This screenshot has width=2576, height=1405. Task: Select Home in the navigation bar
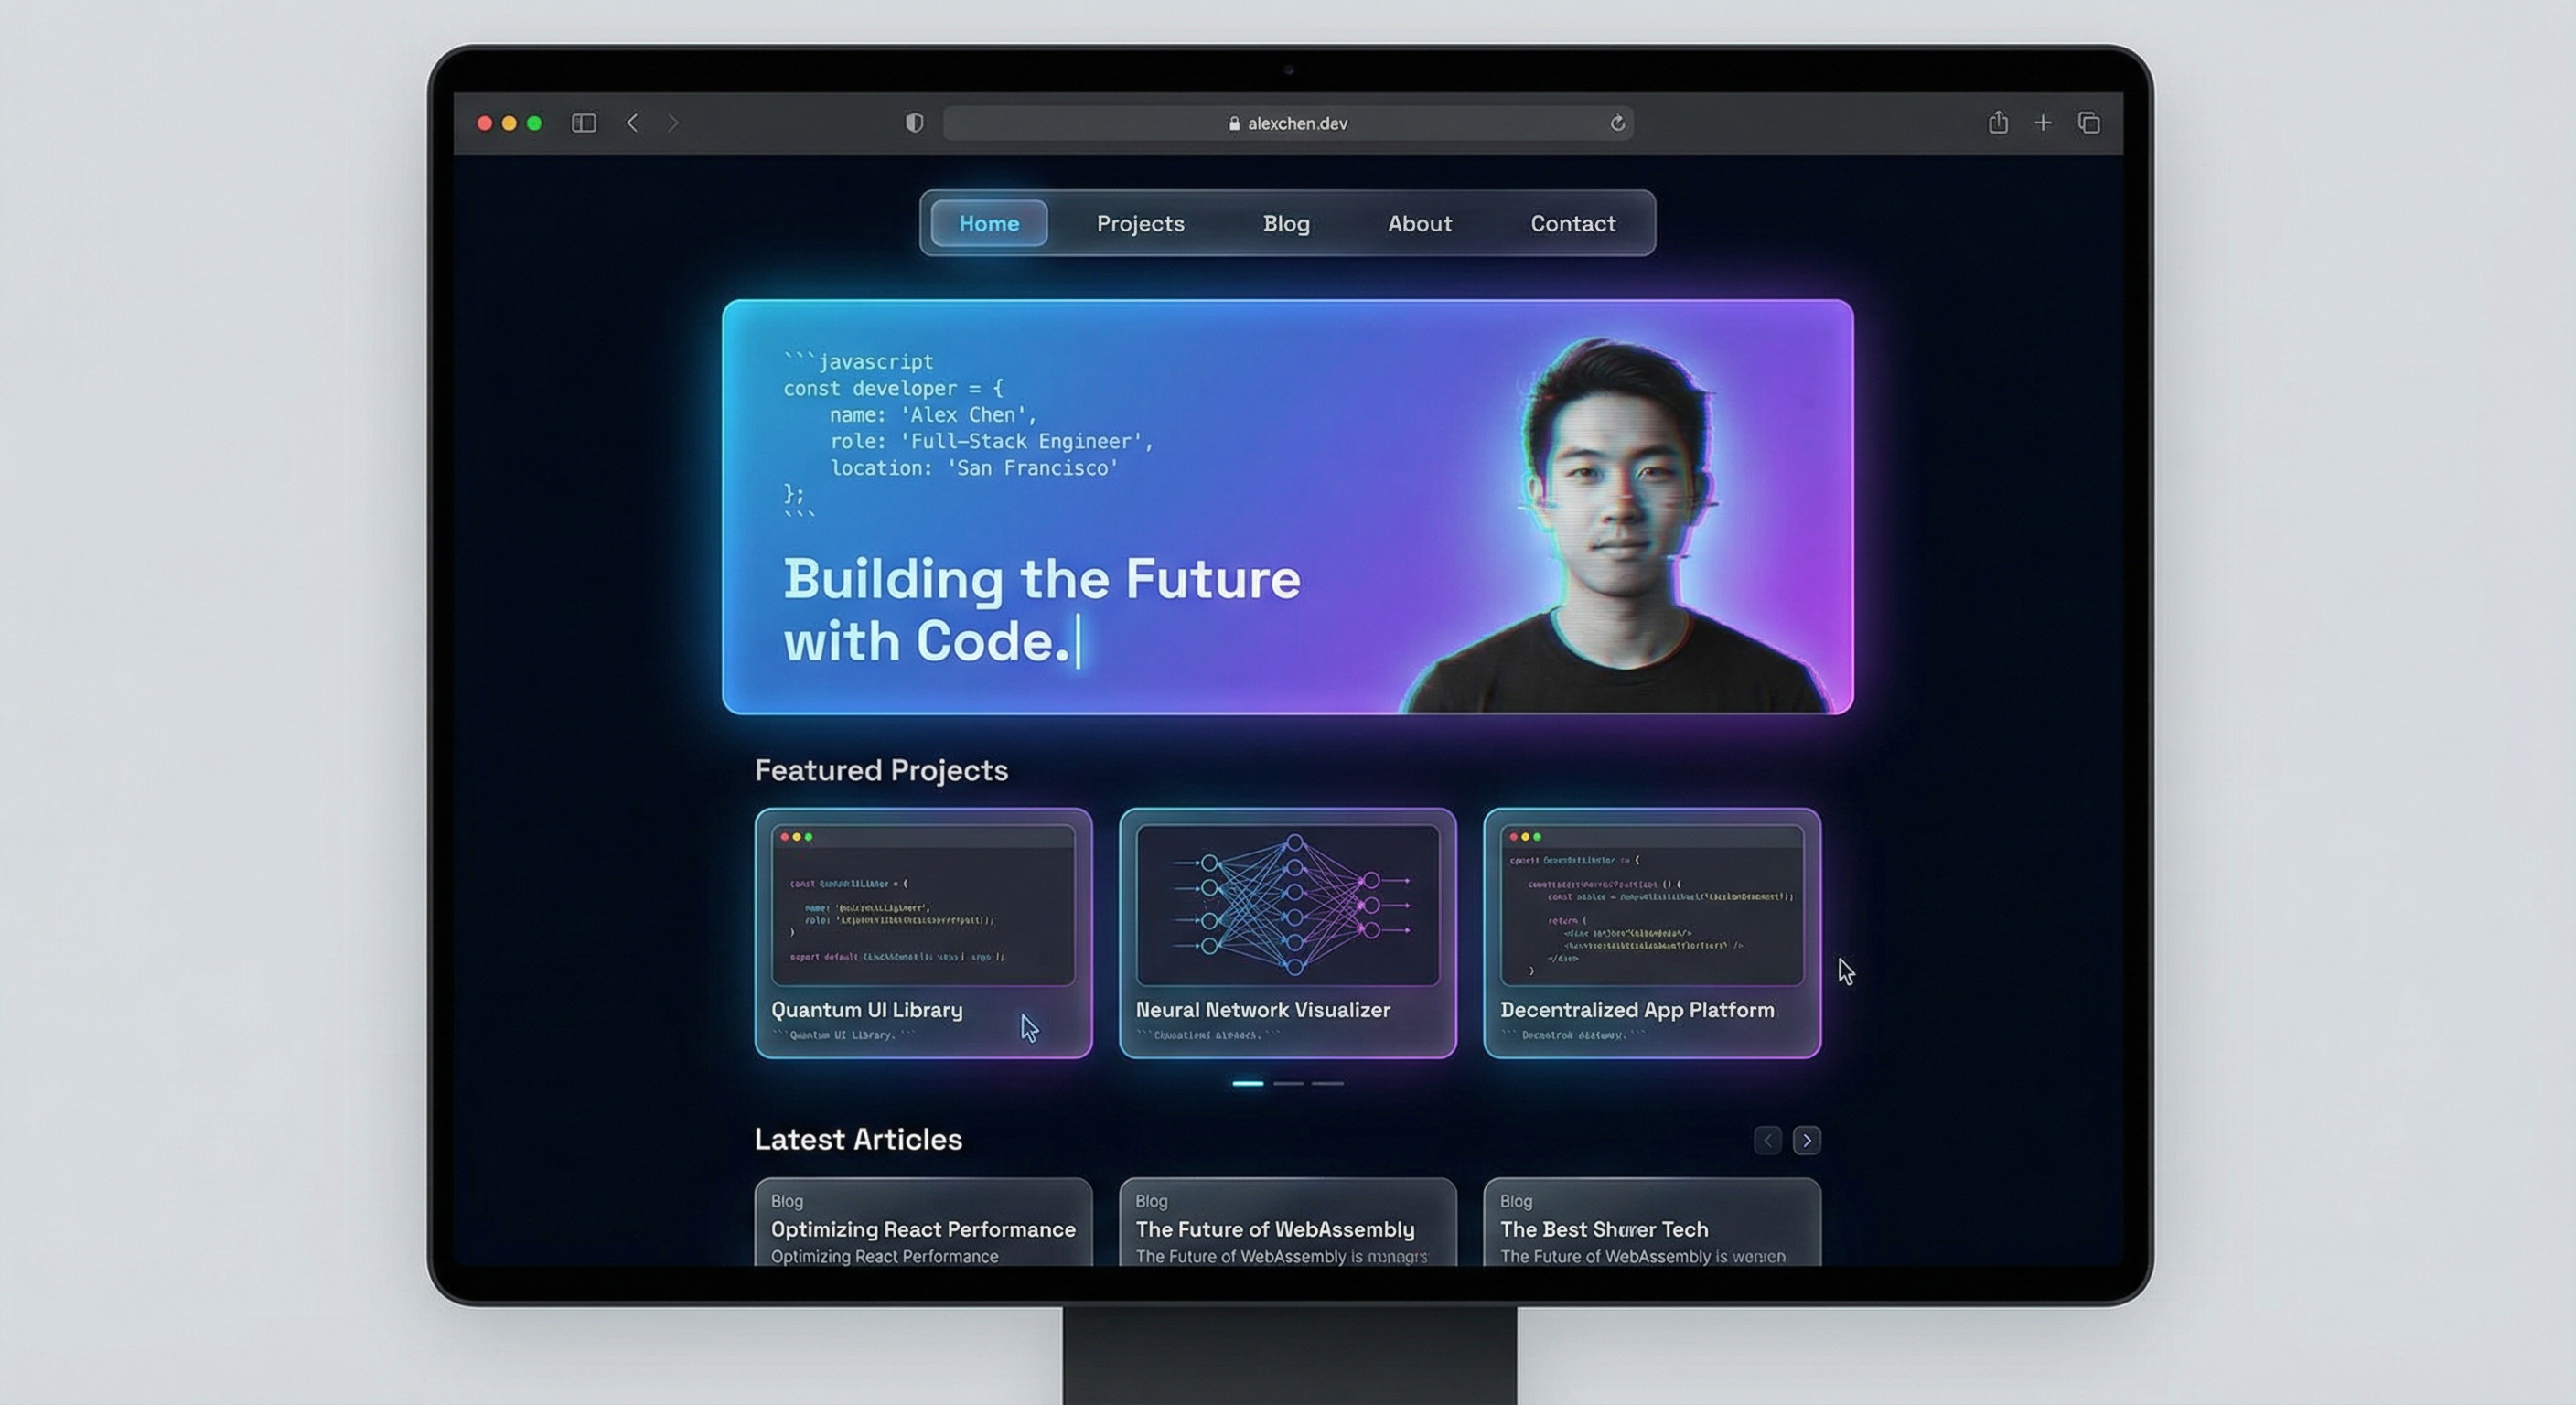pos(988,223)
